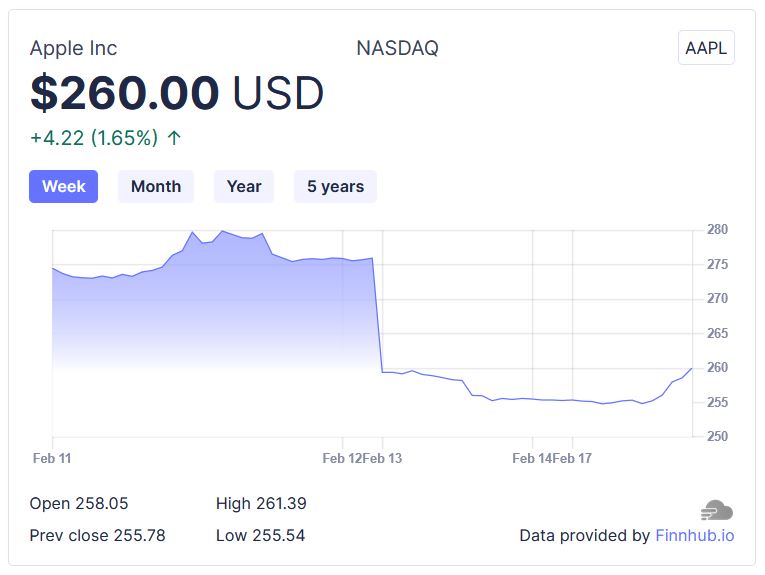Click the green up arrow indicator
This screenshot has height=575, width=765.
[174, 138]
